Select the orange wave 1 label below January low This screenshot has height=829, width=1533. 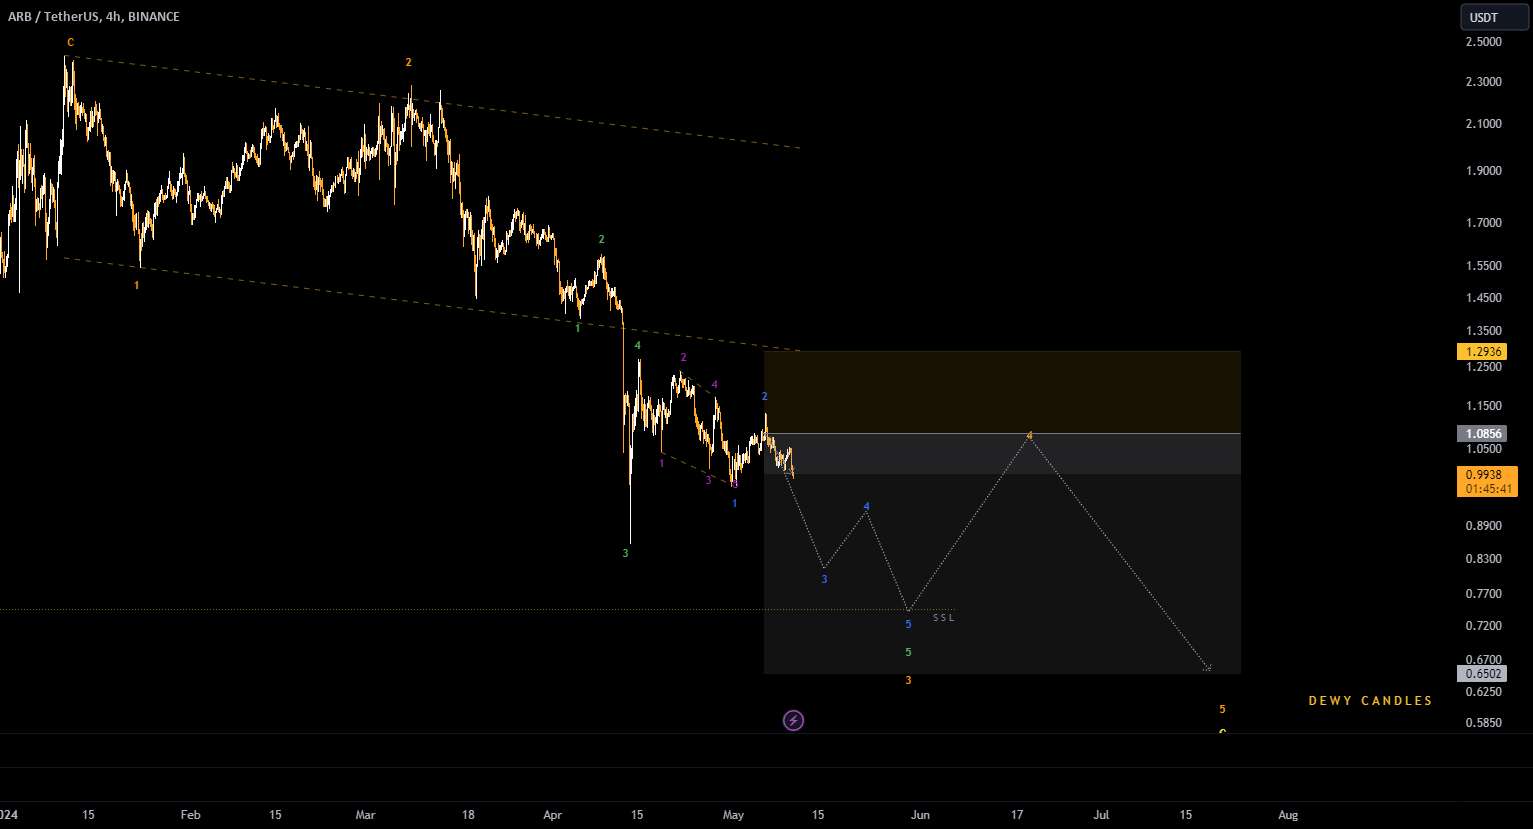point(137,285)
